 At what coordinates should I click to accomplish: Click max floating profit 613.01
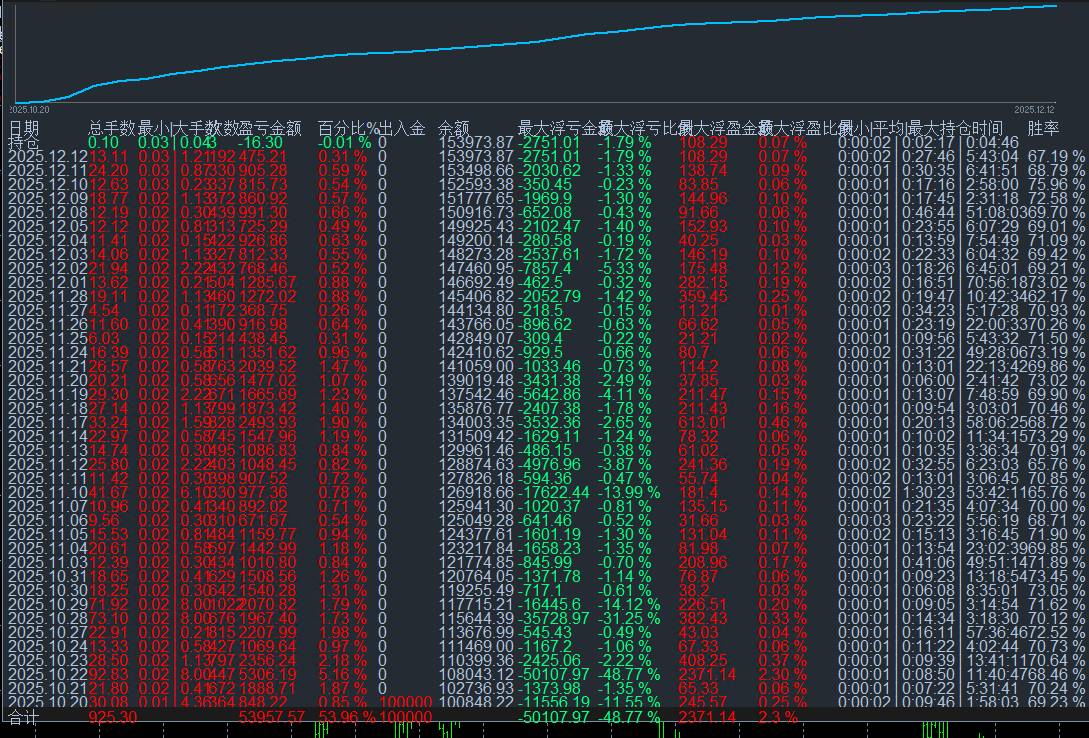coord(703,422)
